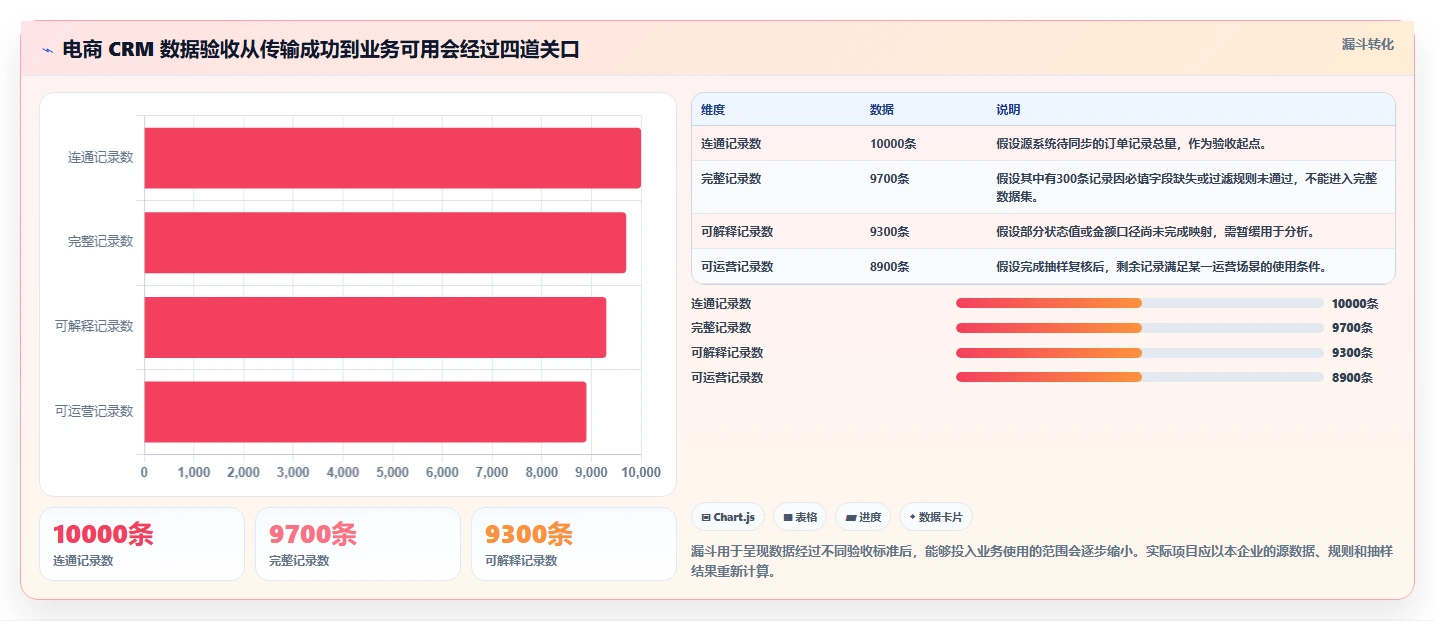Click the 可运营记录数 progress bar

(1140, 377)
